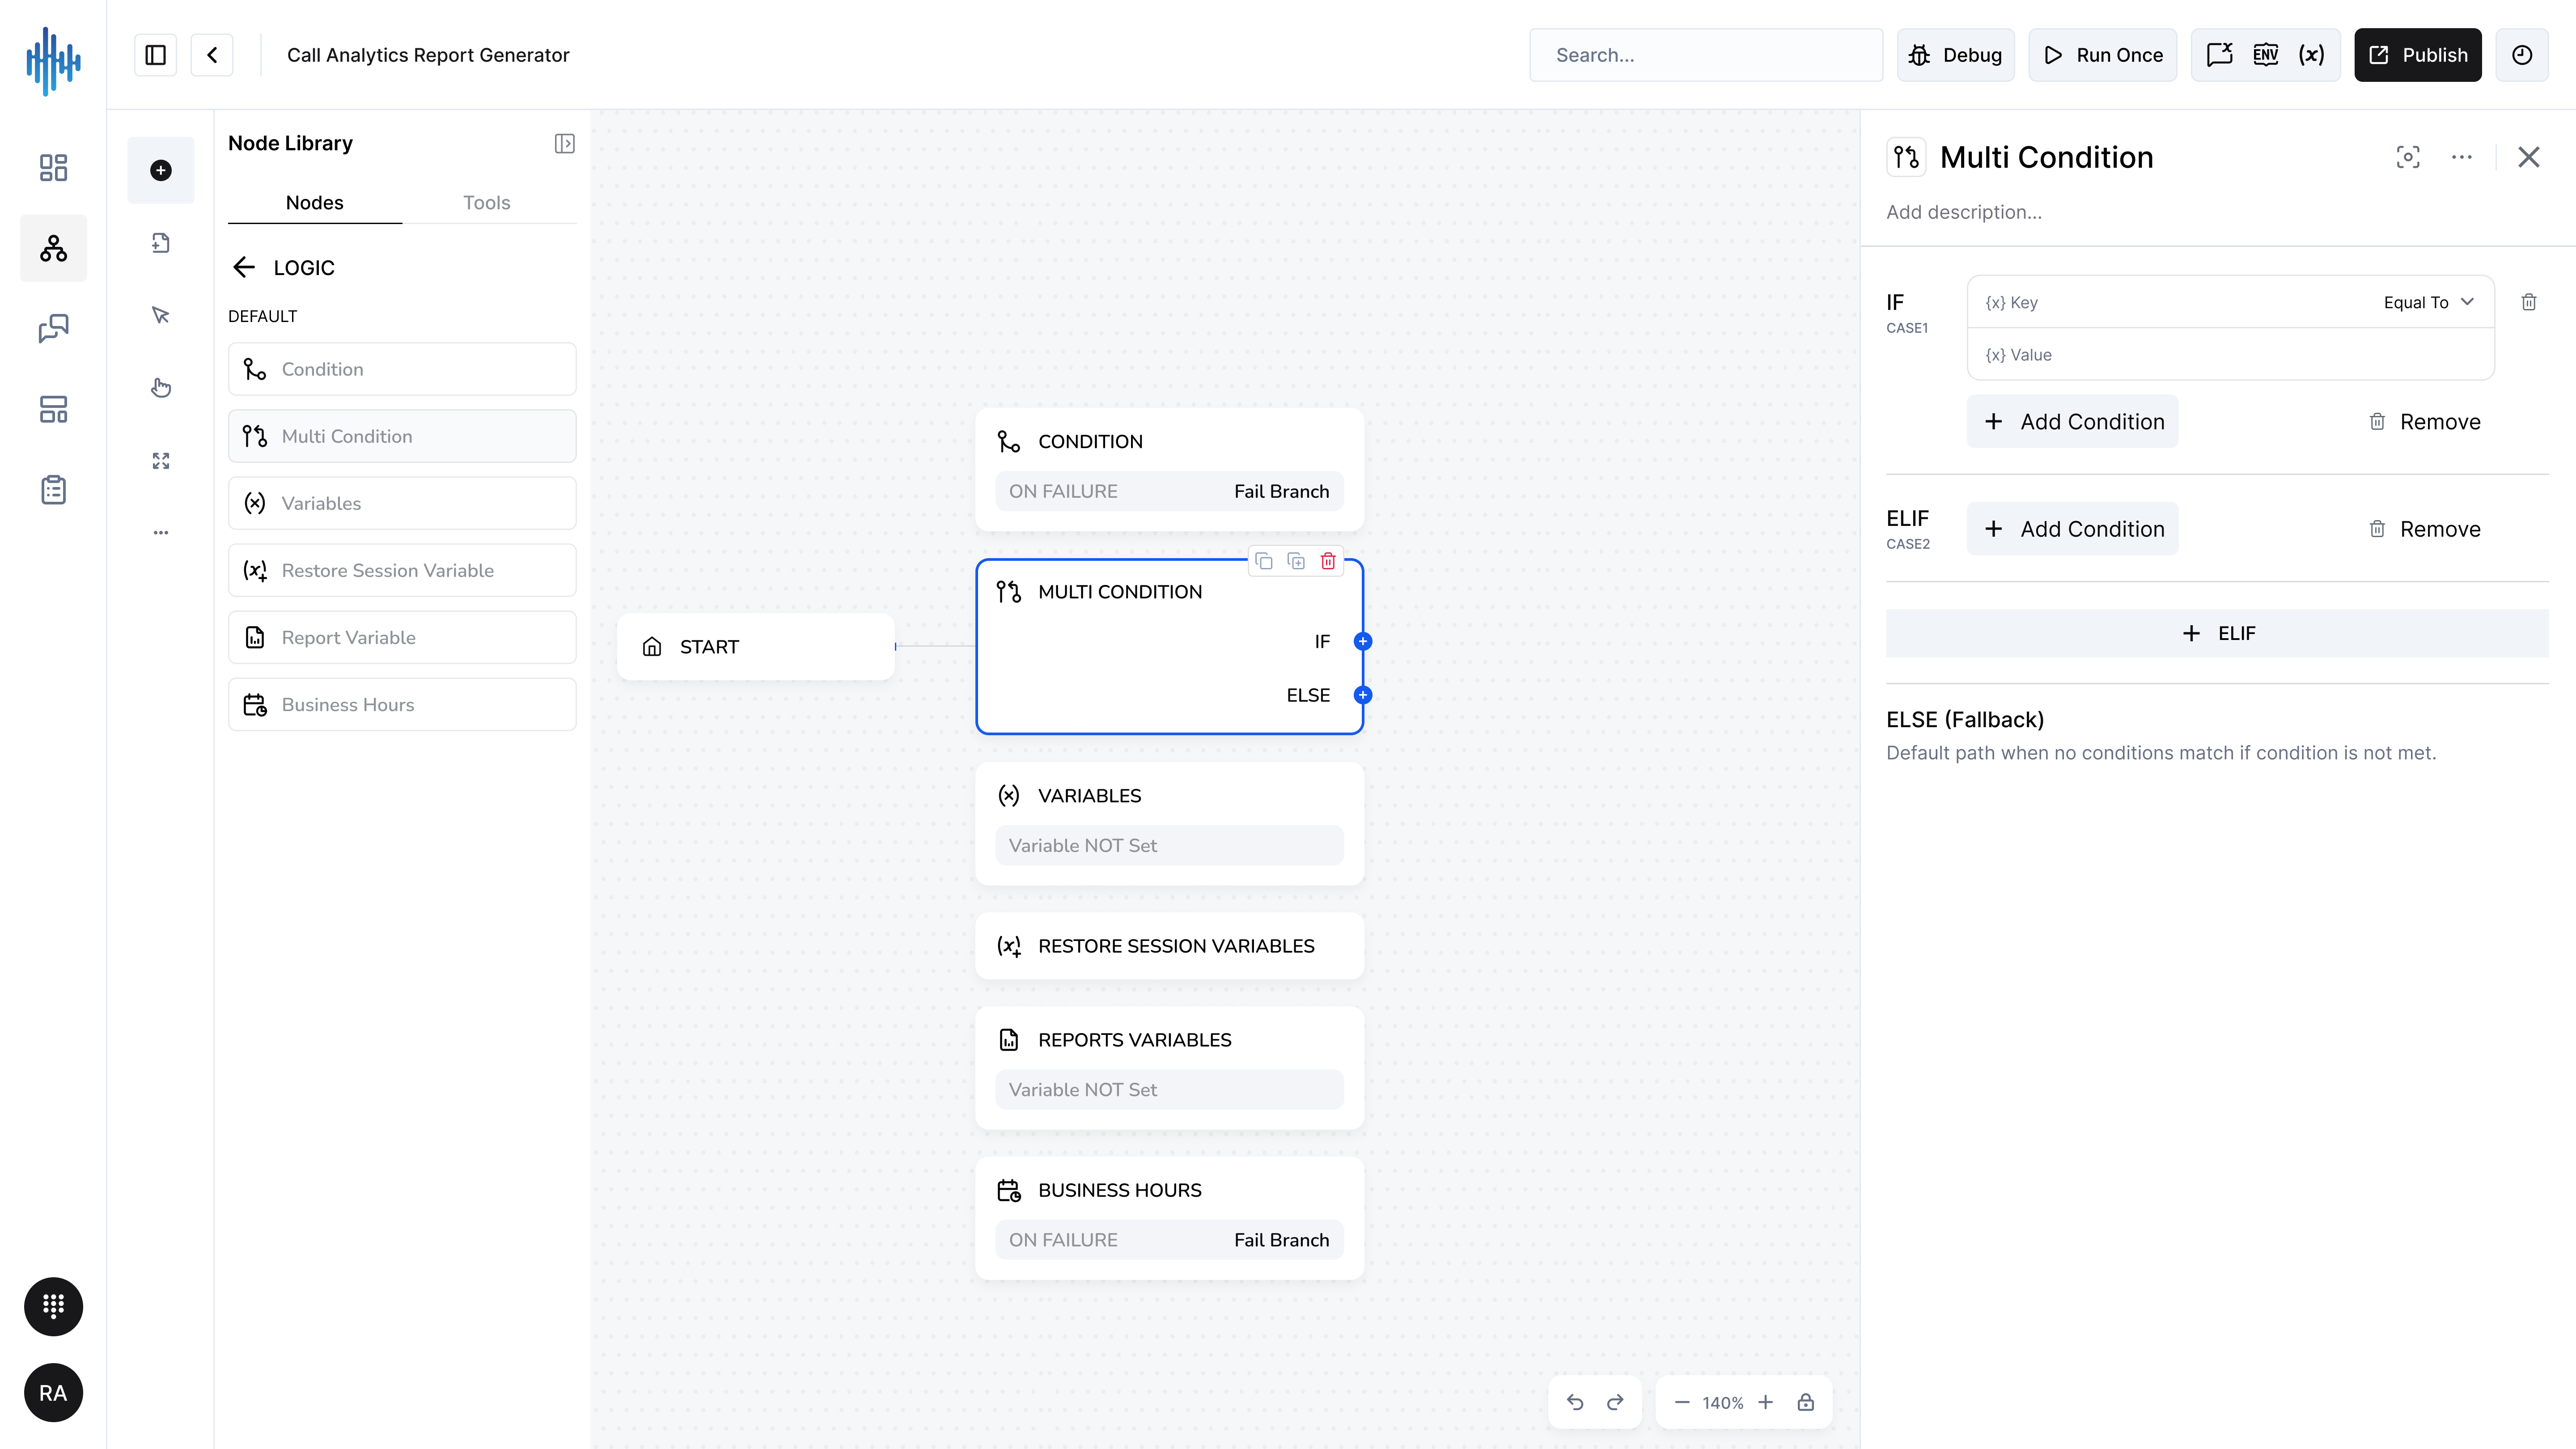The height and width of the screenshot is (1449, 2576).
Task: Open more tools ellipsis in toolbar
Action: pos(161,532)
